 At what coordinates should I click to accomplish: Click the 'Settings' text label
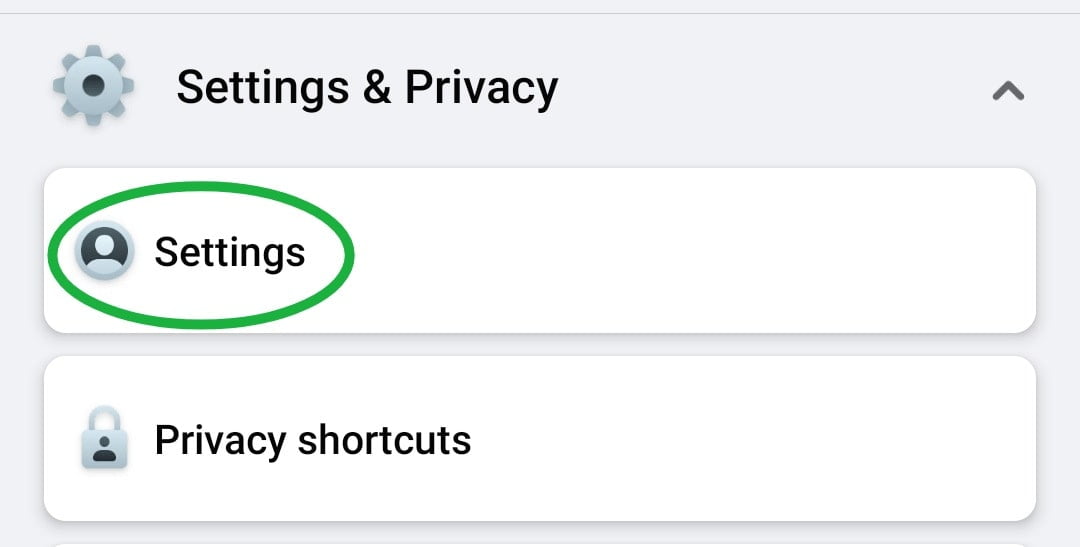pyautogui.click(x=229, y=252)
